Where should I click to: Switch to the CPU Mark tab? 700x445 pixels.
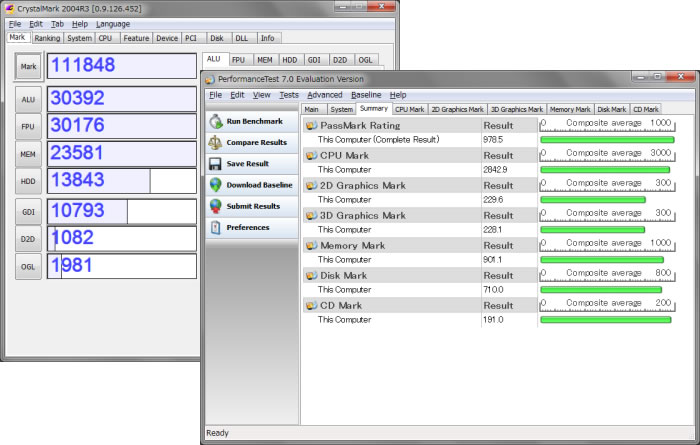click(x=409, y=109)
